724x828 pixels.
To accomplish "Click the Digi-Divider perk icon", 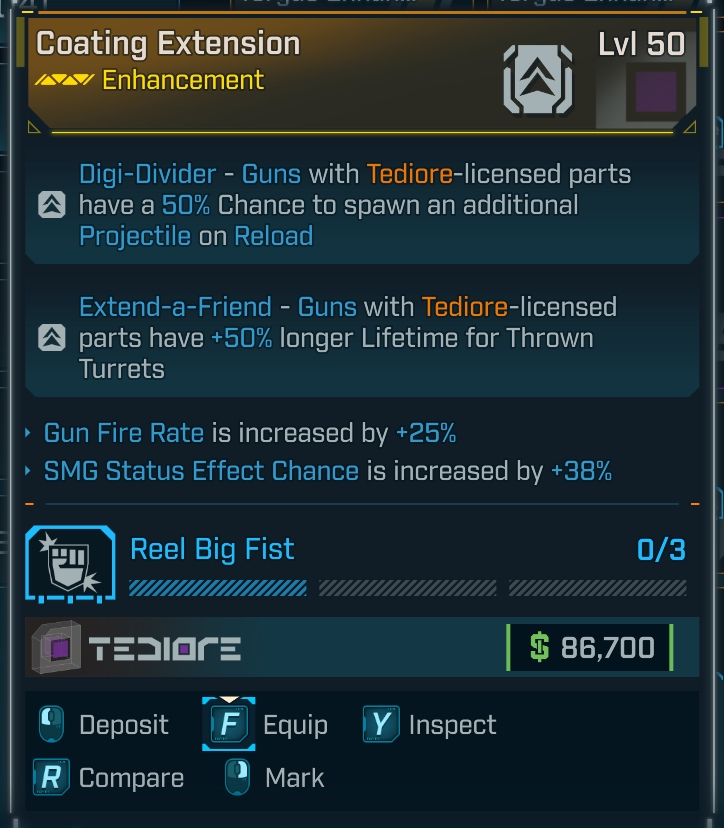I will coord(51,205).
